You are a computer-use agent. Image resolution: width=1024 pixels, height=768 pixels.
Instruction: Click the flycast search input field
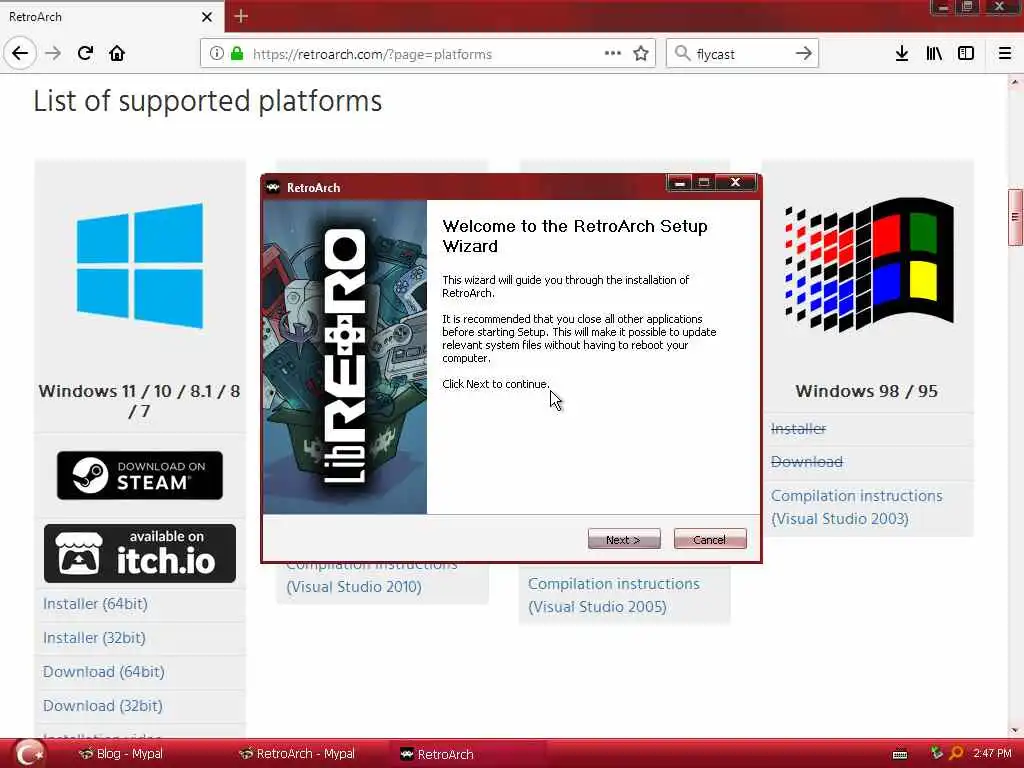(741, 54)
